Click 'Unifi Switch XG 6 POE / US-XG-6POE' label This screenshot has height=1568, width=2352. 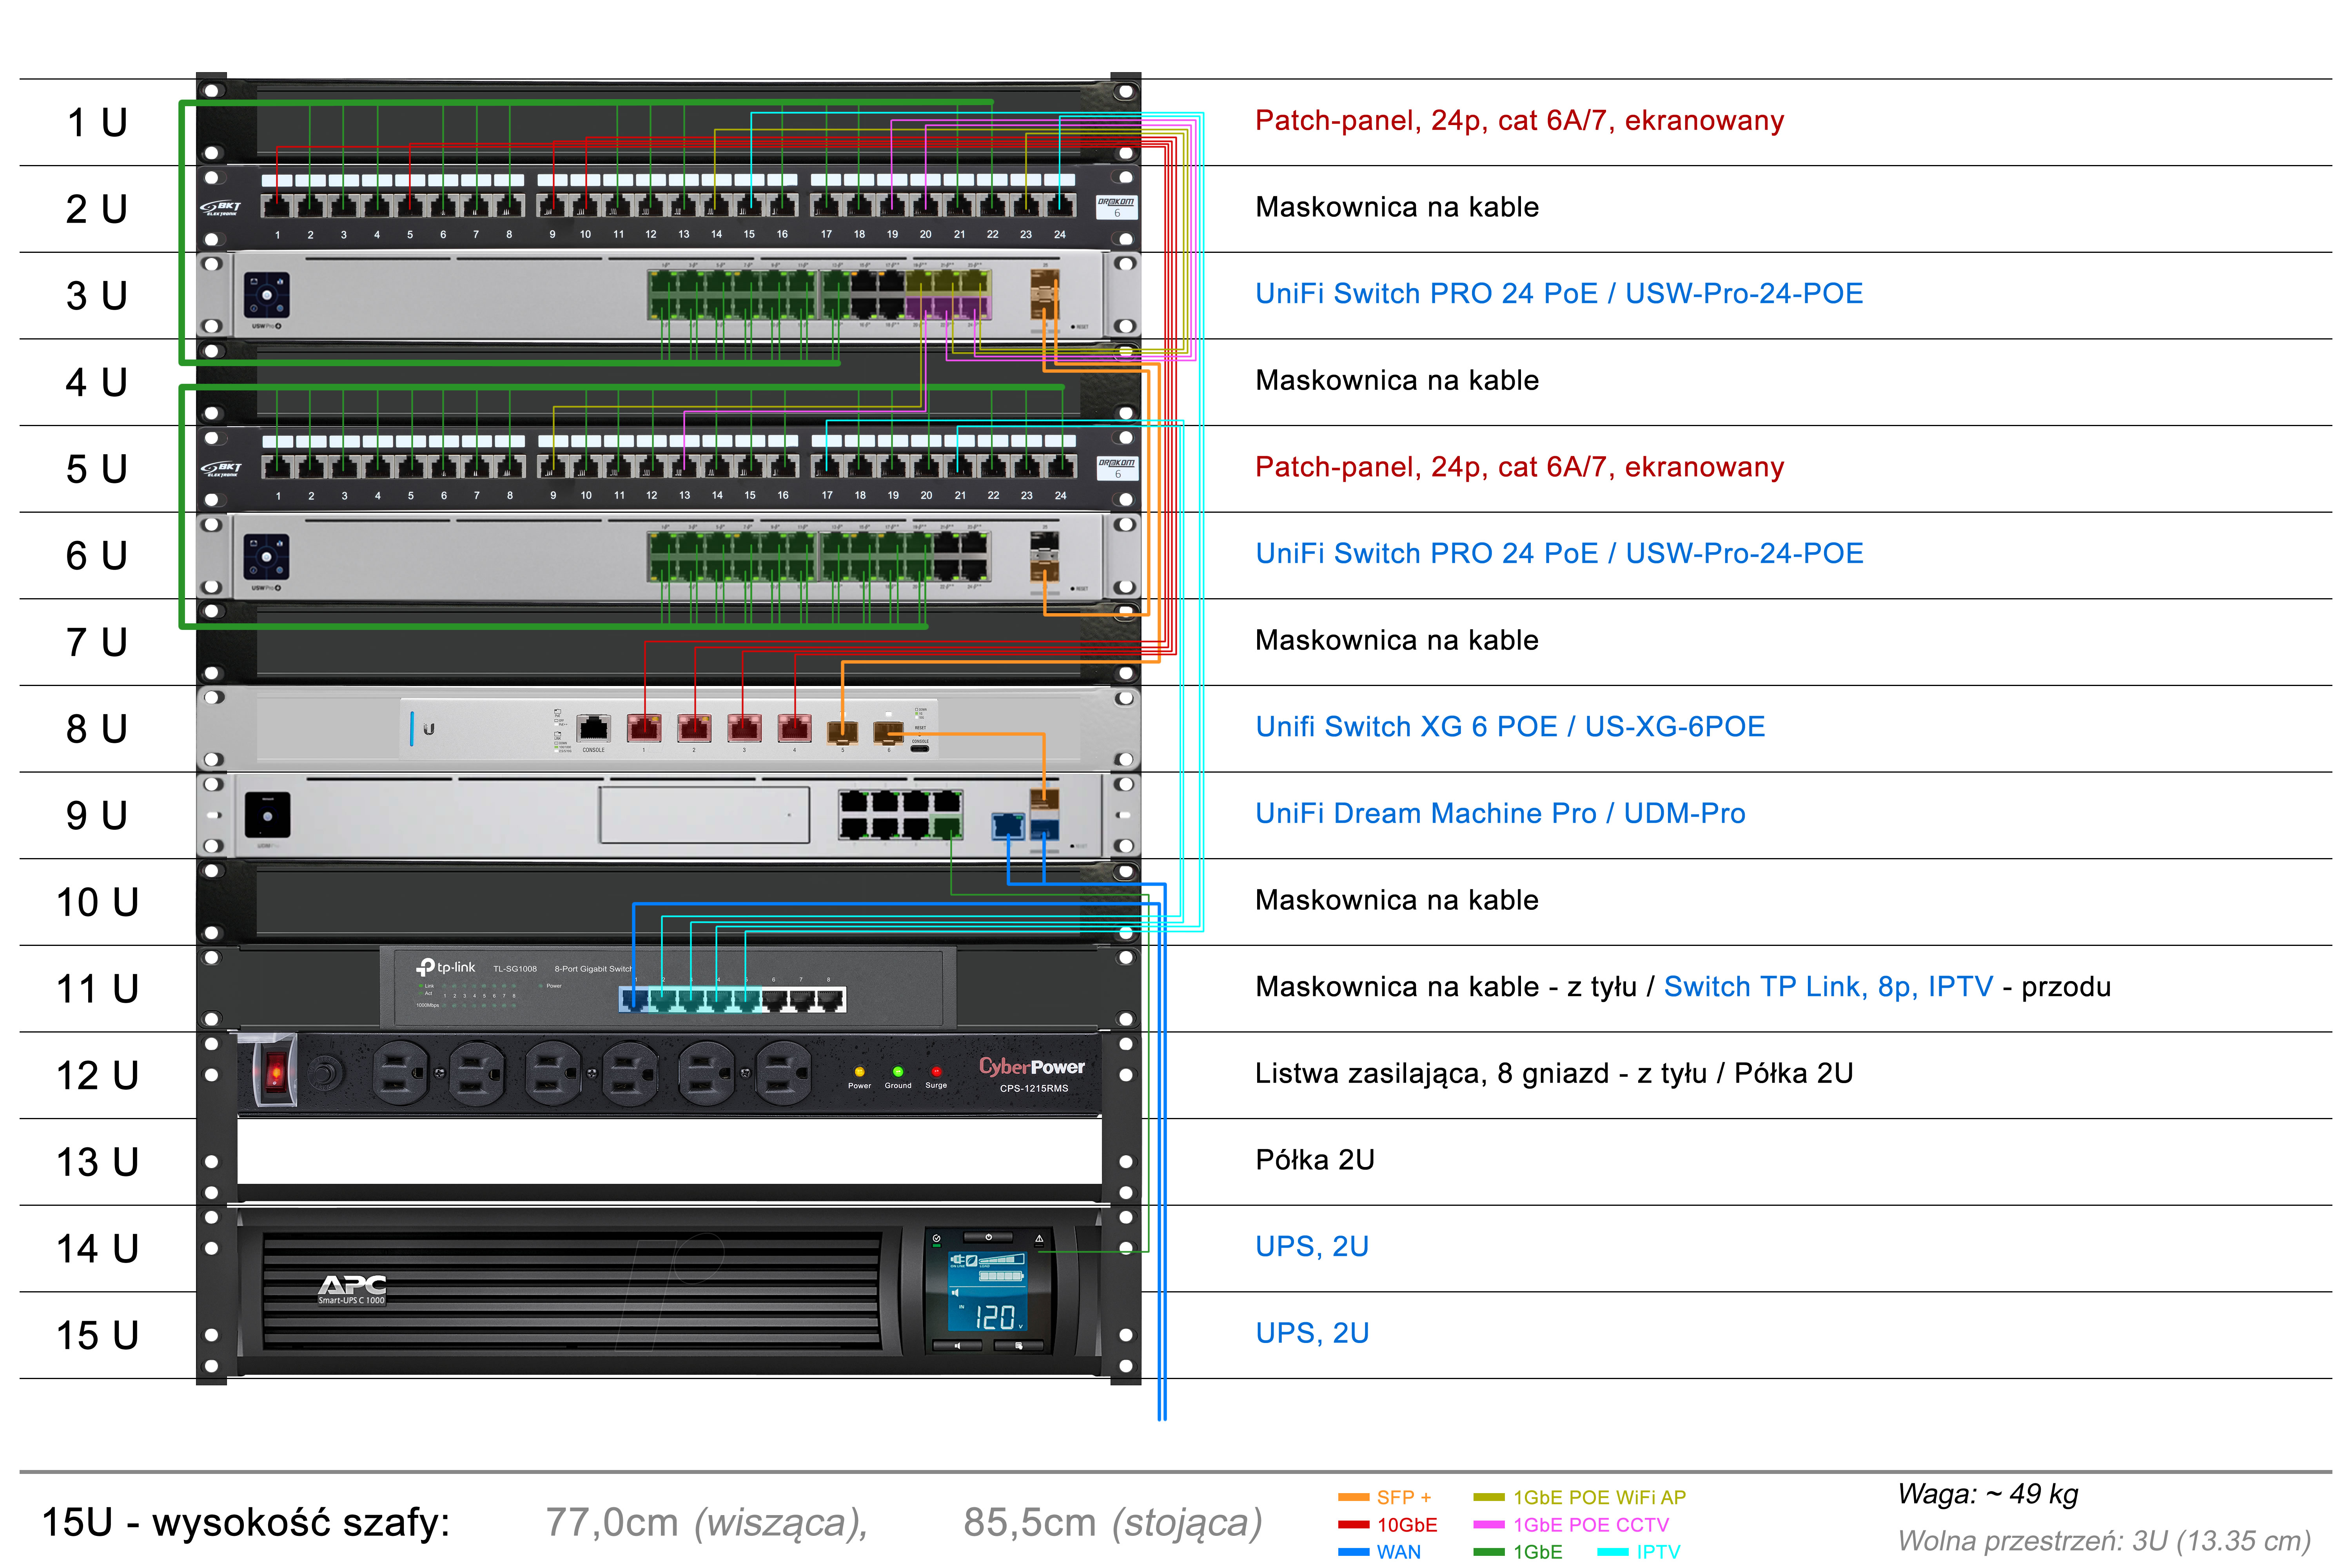click(x=1510, y=727)
